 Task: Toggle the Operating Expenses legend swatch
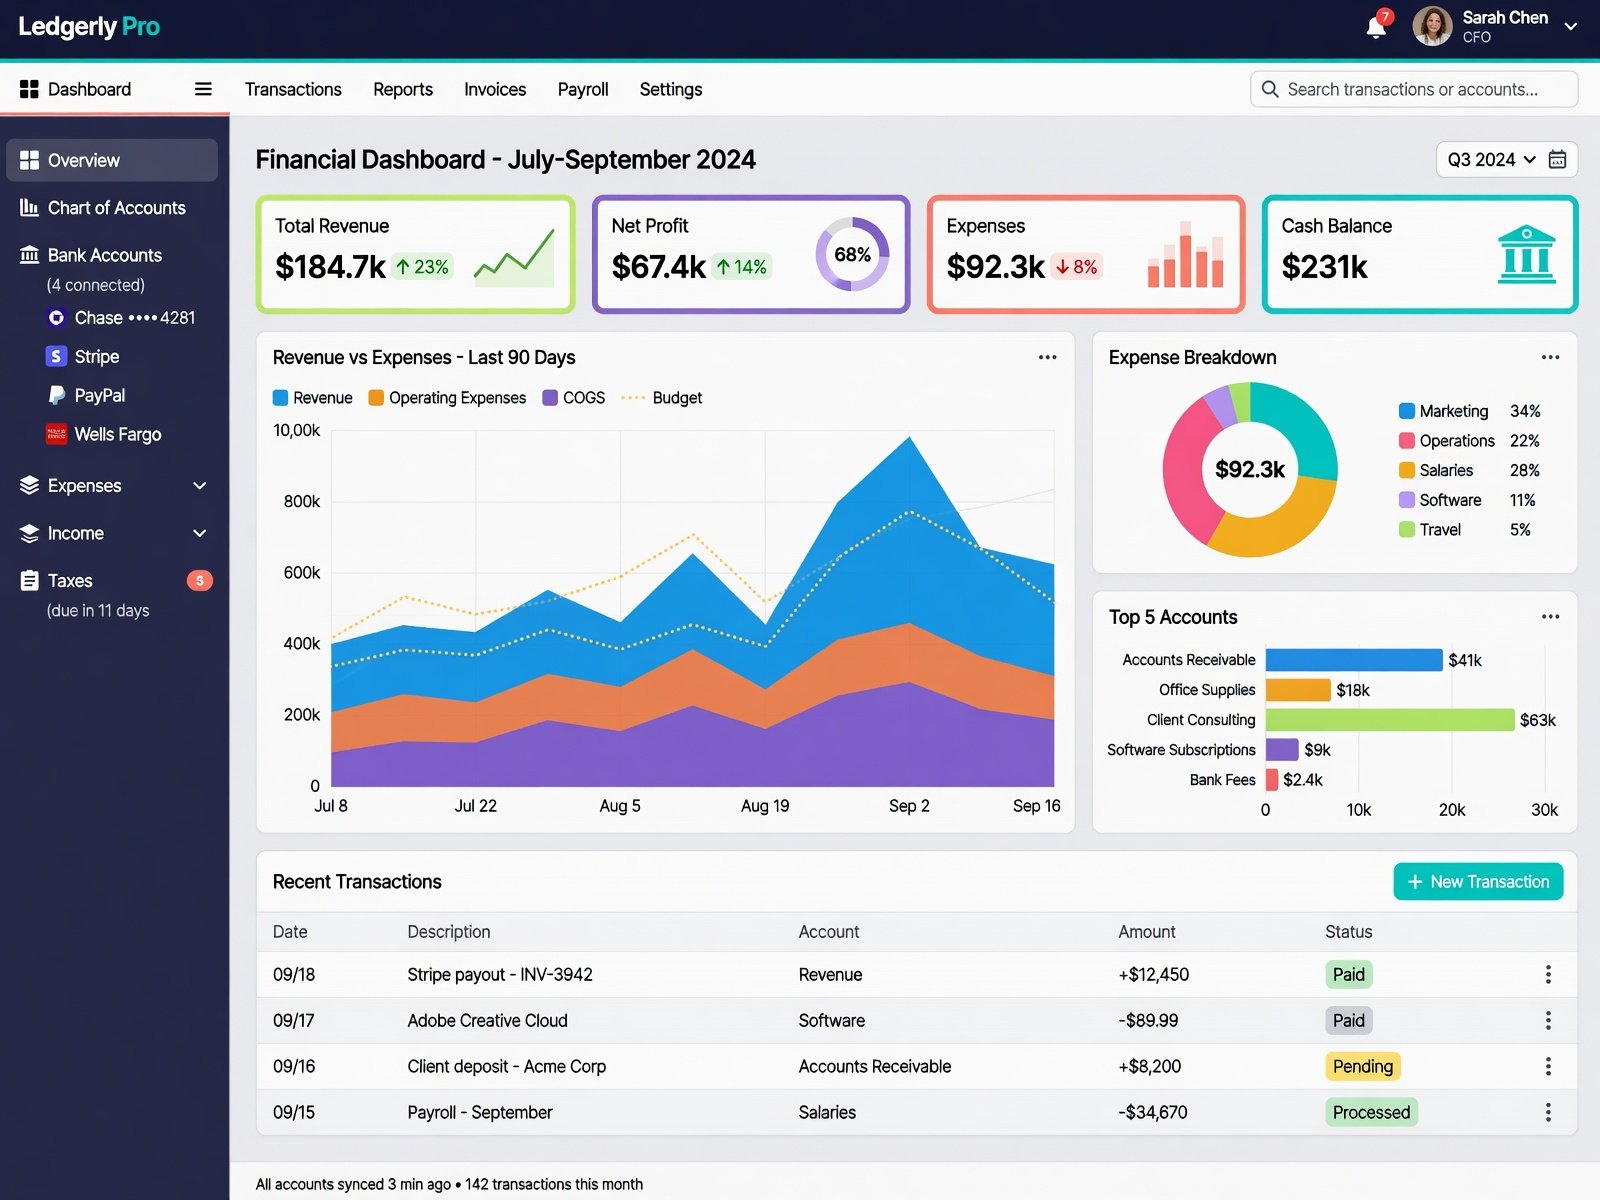(x=376, y=398)
